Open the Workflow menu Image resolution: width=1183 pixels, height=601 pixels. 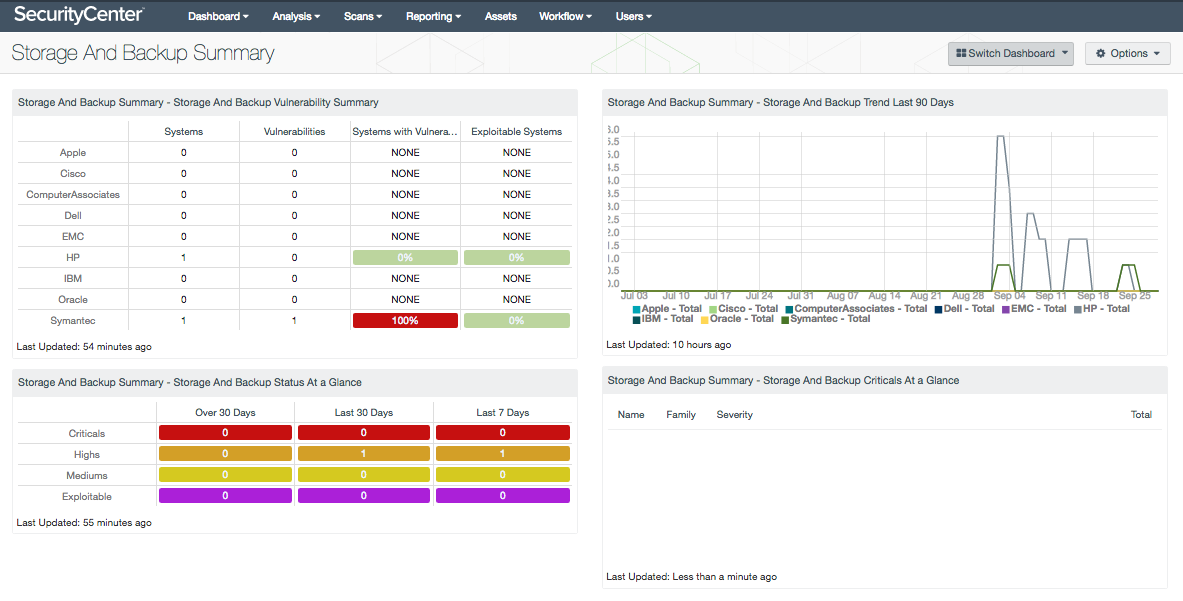click(x=565, y=16)
